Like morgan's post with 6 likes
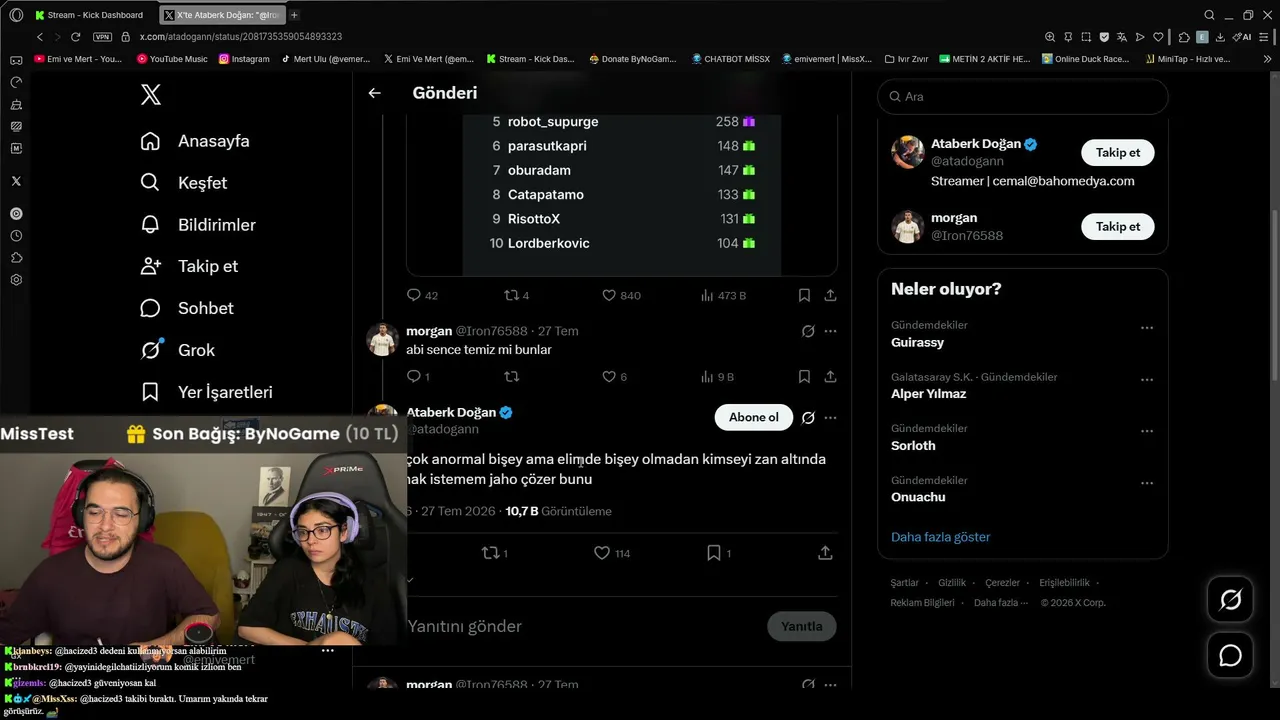Screen dimensions: 1280x720 point(609,377)
